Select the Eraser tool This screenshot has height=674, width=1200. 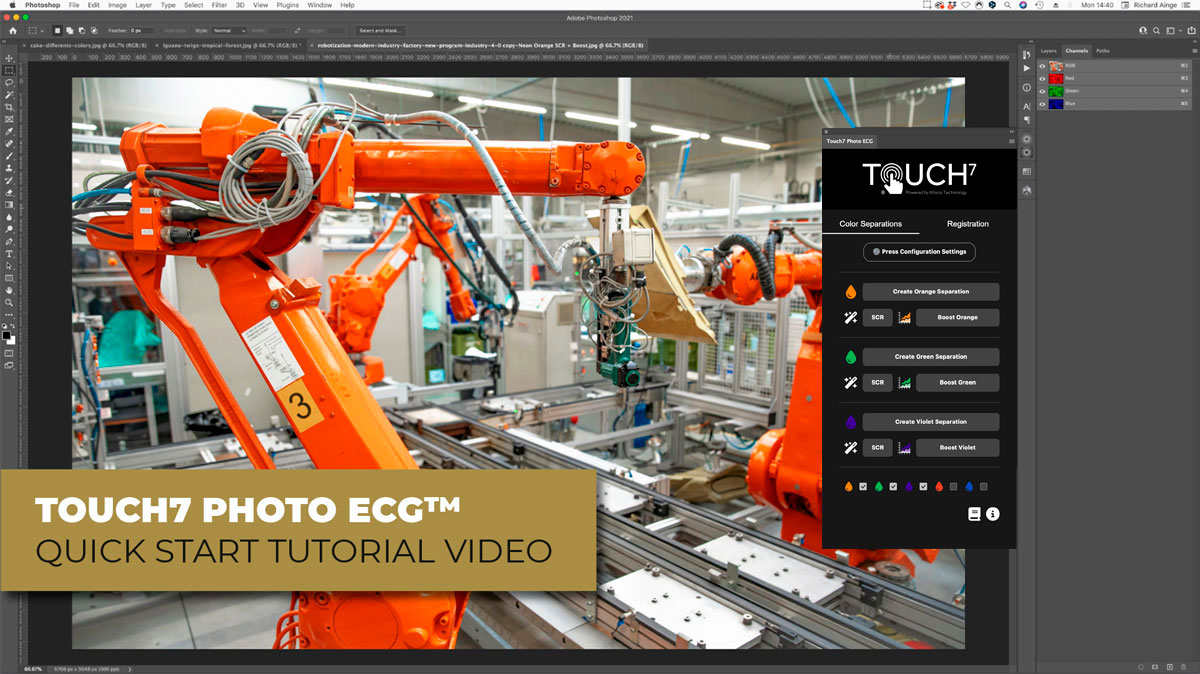tap(9, 192)
